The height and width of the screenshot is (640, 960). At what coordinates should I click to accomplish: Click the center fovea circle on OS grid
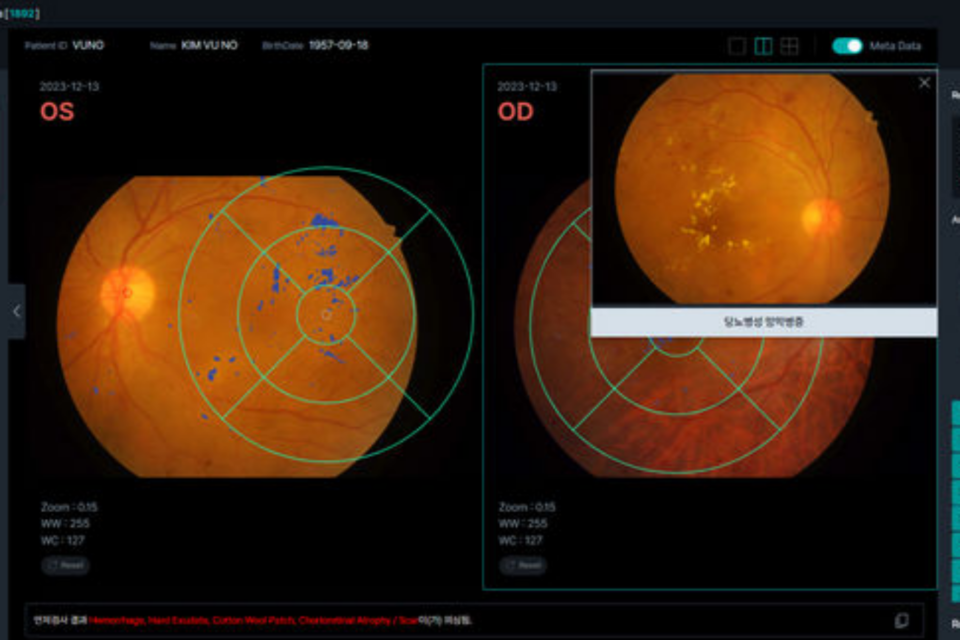pos(326,315)
